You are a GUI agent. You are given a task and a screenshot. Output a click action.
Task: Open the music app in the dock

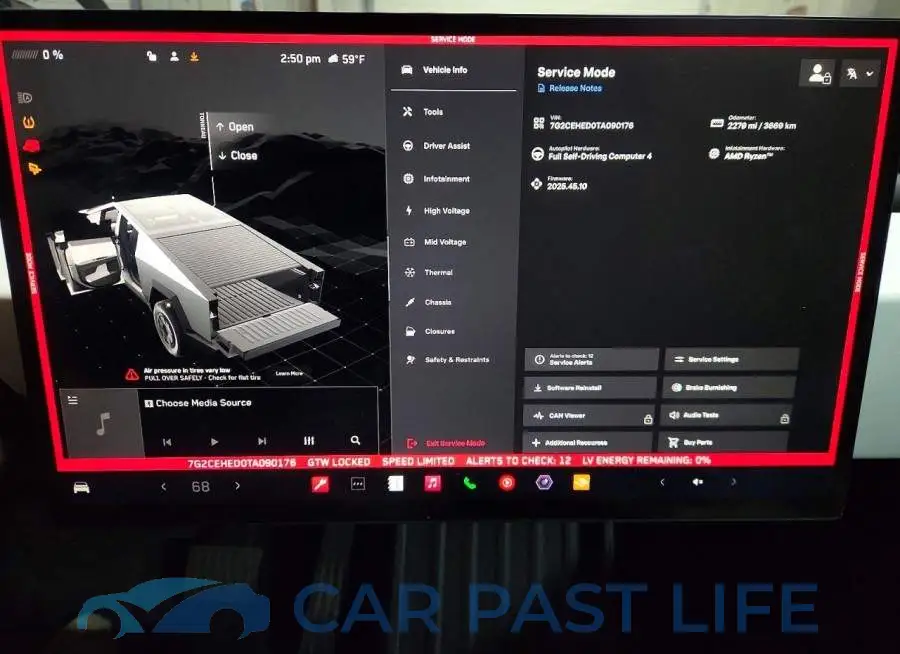(432, 483)
